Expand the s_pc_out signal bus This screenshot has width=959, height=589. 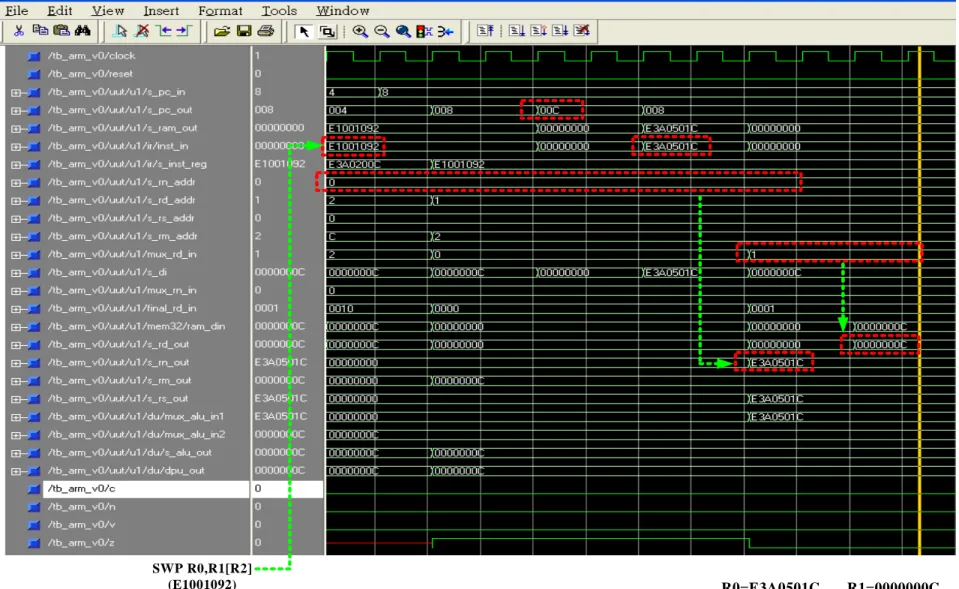point(15,111)
